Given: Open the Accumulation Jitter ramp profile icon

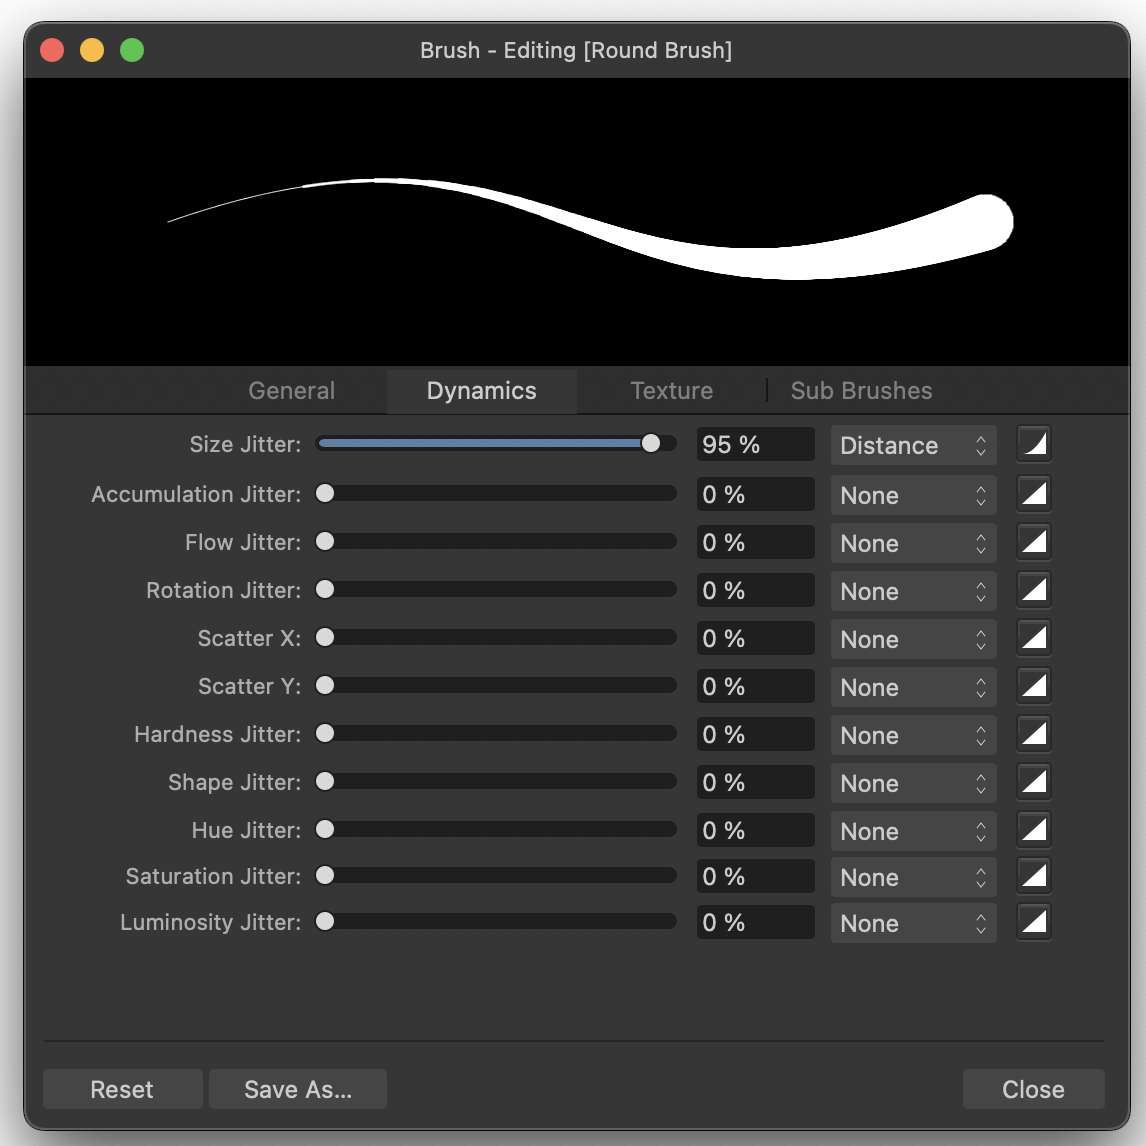Looking at the screenshot, I should (1033, 494).
